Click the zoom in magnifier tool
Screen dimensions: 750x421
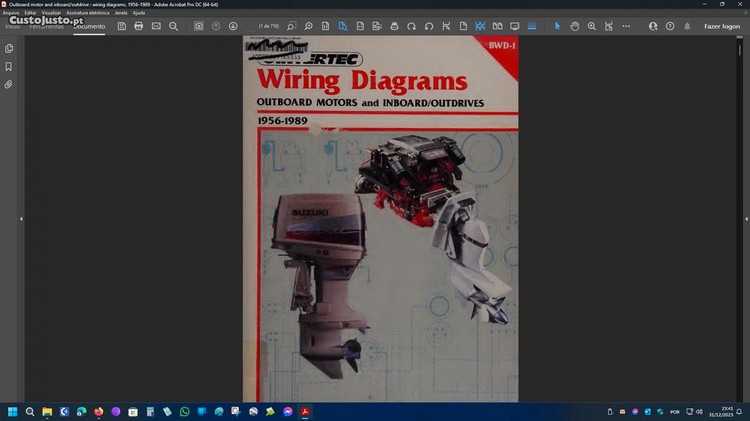pyautogui.click(x=592, y=26)
